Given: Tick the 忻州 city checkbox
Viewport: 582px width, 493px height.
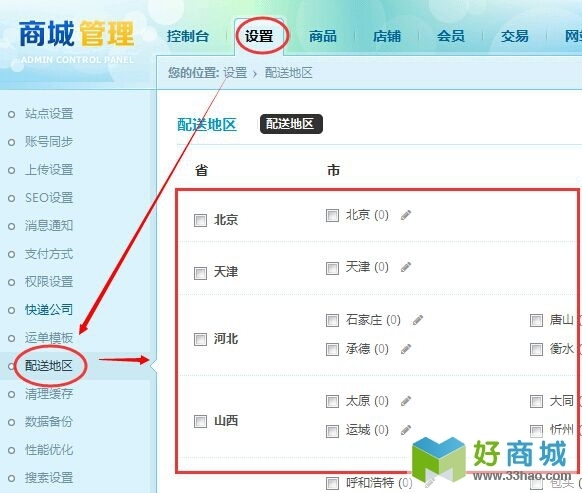Looking at the screenshot, I should pos(536,431).
